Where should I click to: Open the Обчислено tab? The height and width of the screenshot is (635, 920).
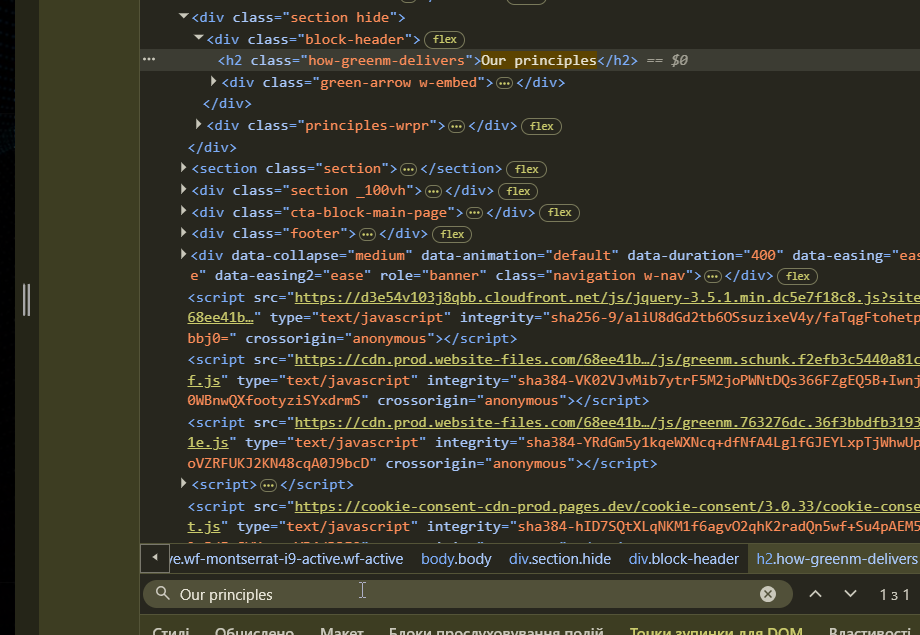[254, 631]
